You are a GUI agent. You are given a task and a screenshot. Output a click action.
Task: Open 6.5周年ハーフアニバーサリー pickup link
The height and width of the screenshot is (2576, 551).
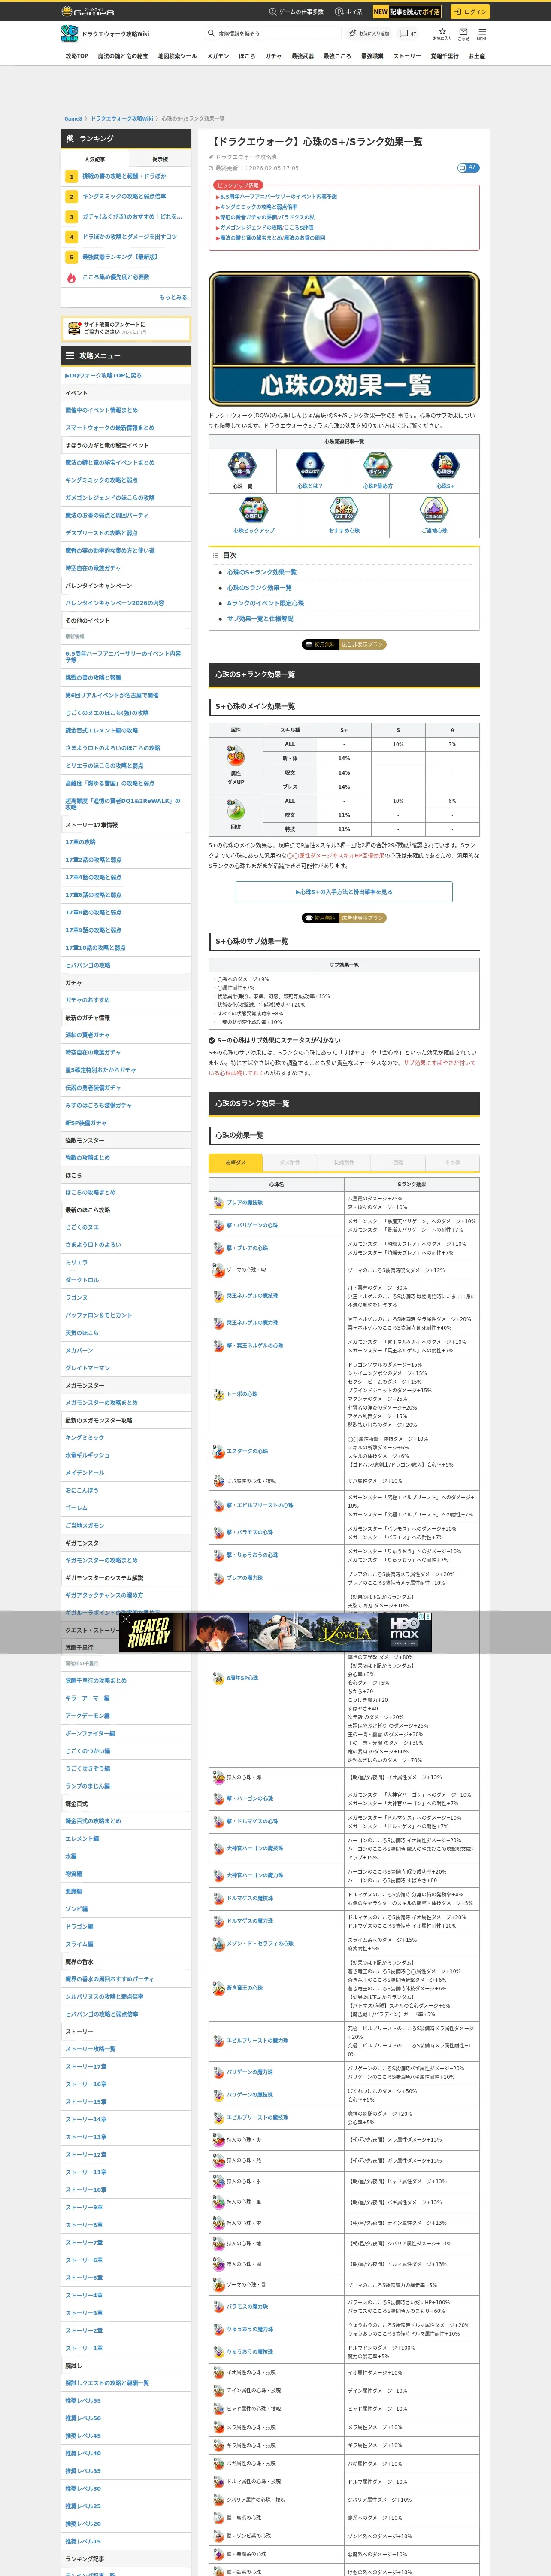pos(278,197)
